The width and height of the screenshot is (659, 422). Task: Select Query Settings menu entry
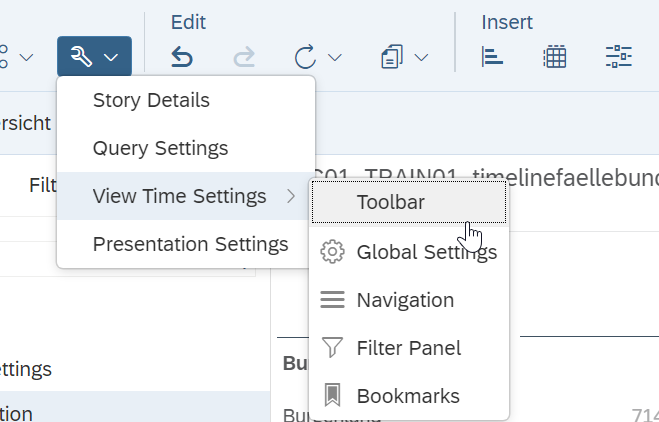(x=160, y=148)
